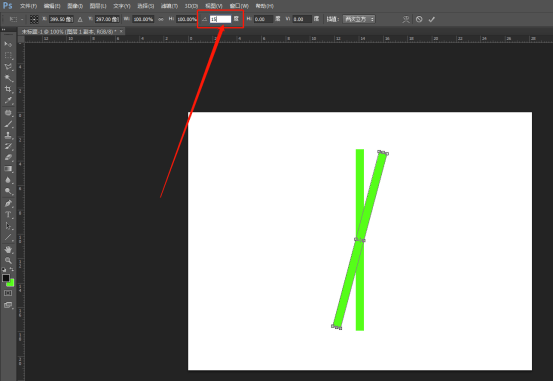This screenshot has width=554, height=381.
Task: Select the Line shape tool
Action: tap(8, 237)
